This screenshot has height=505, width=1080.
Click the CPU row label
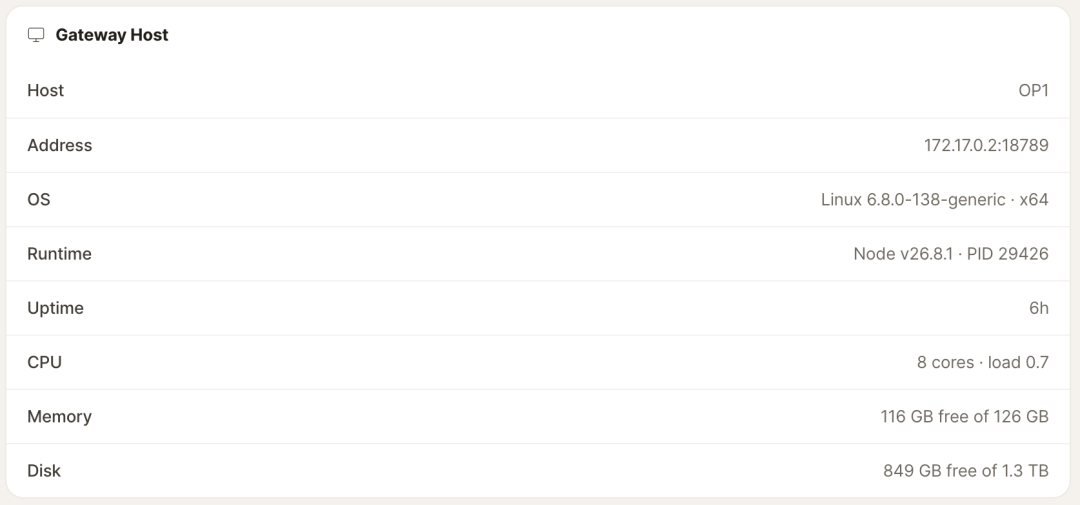click(44, 362)
